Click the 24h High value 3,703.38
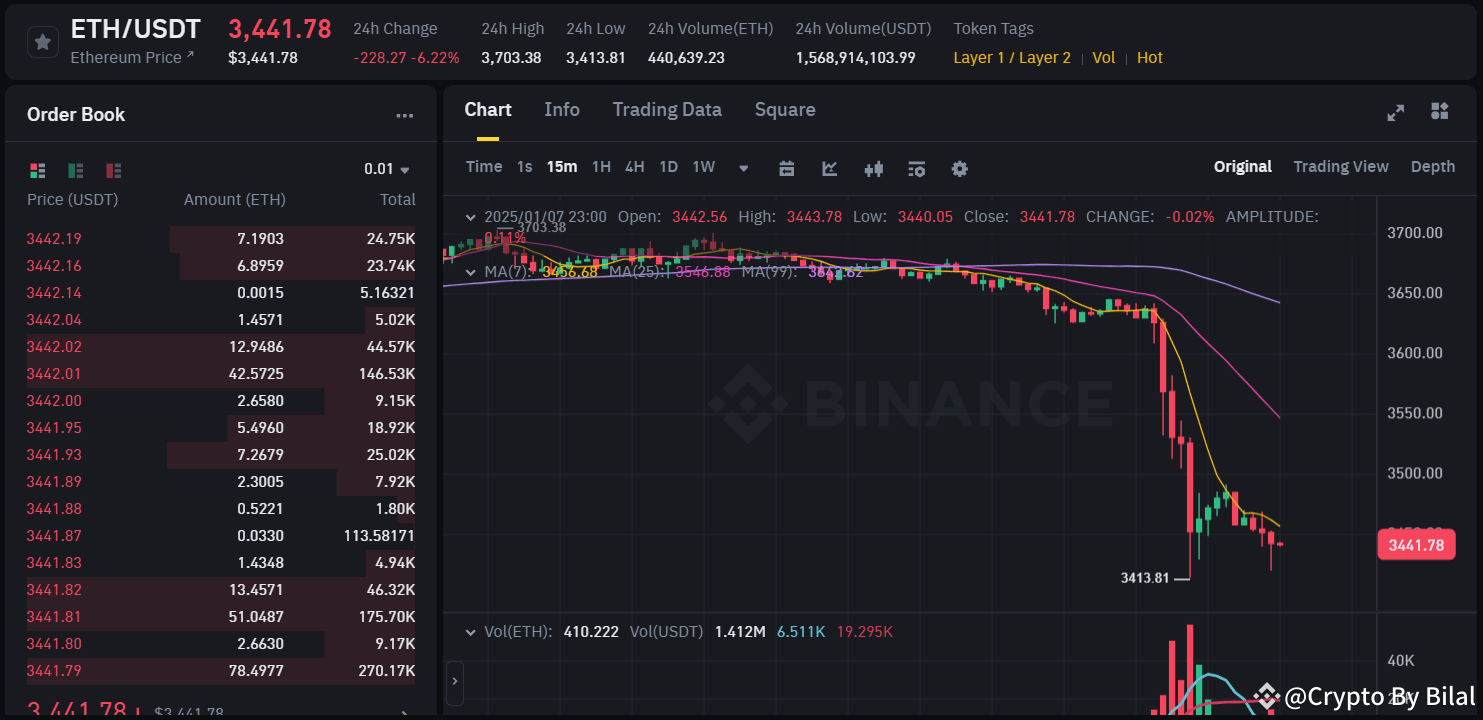 point(511,58)
